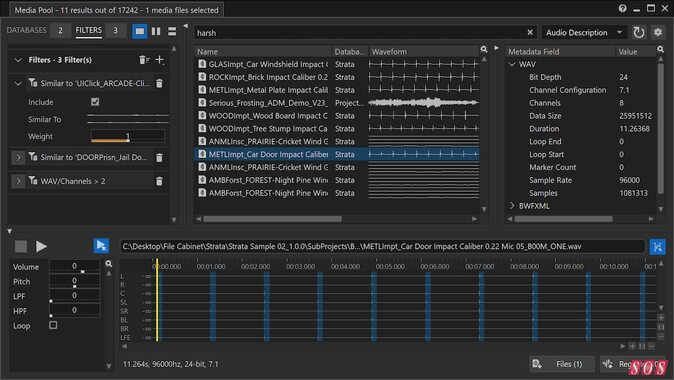
Task: Click the Files (1) button
Action: pos(562,364)
